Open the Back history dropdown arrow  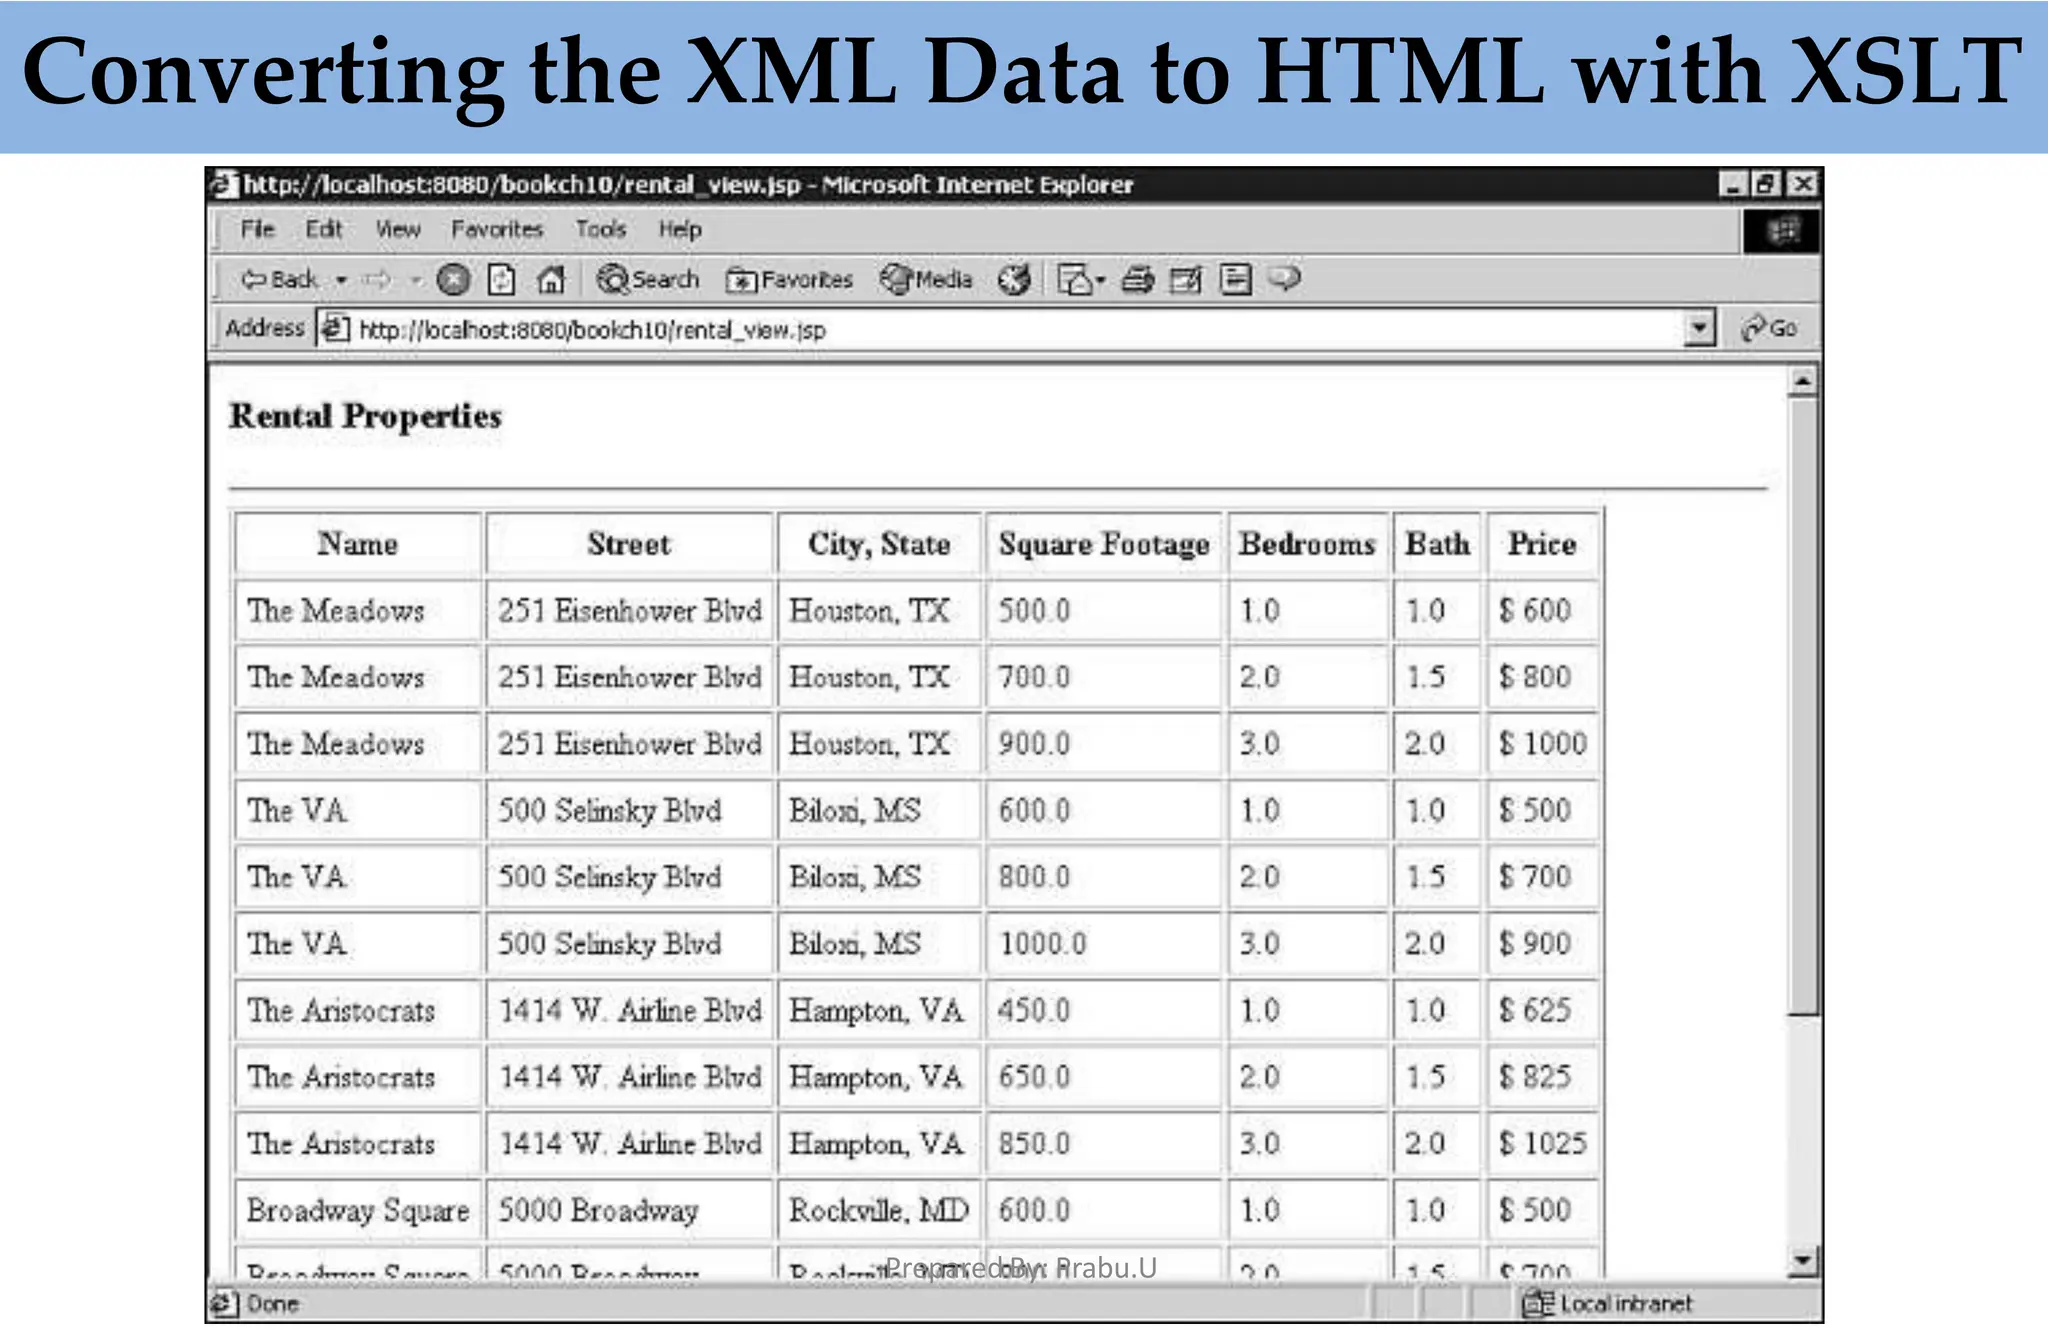coord(341,281)
